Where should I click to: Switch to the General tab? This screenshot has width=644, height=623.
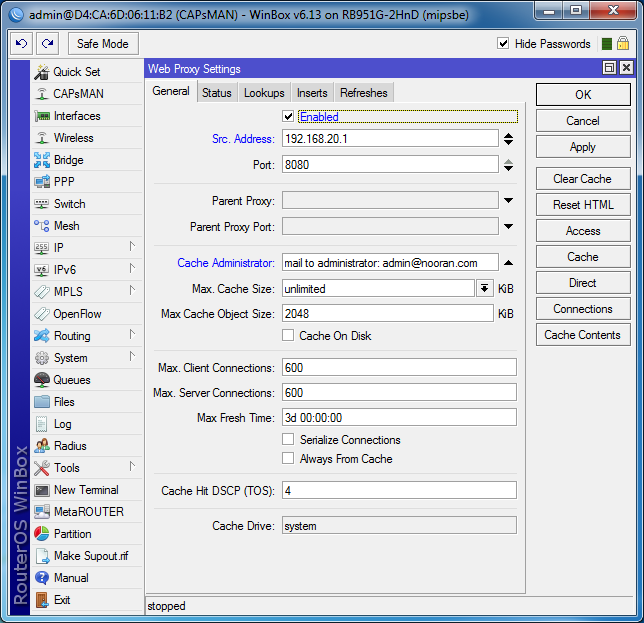coord(171,91)
